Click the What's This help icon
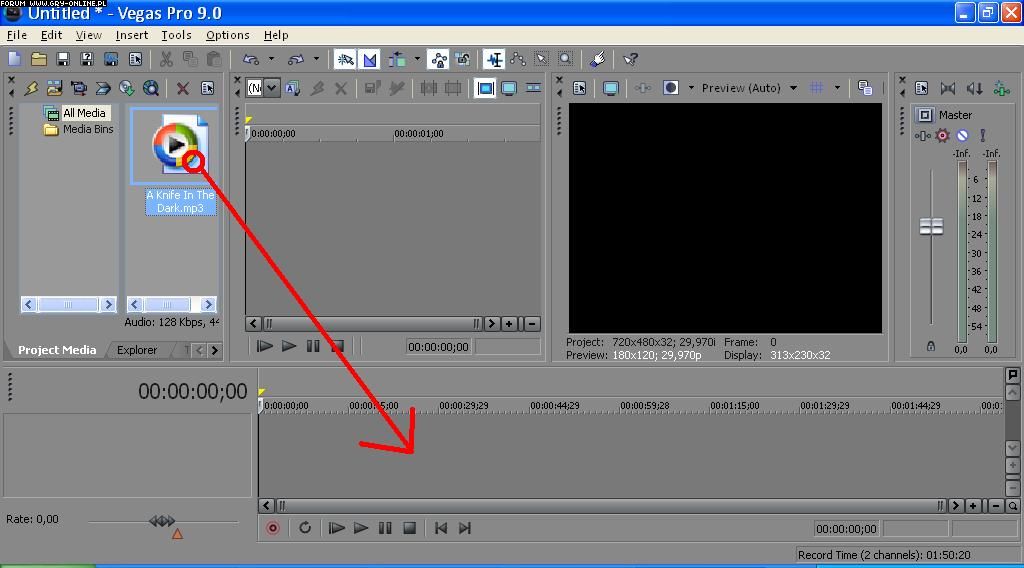 (630, 60)
